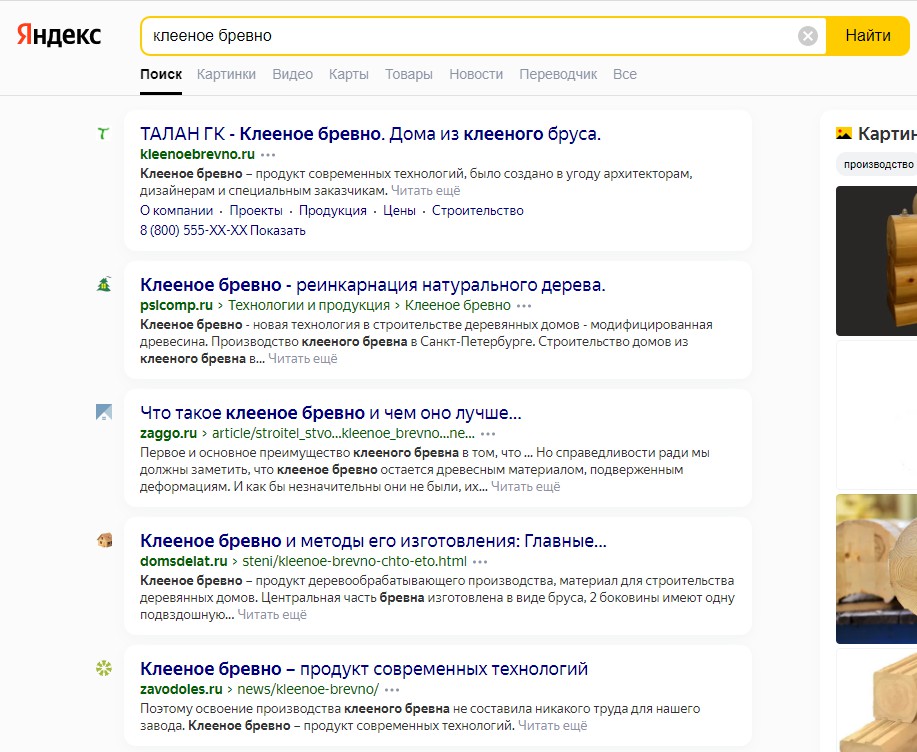Image resolution: width=917 pixels, height=752 pixels.
Task: Expand 'Читать ещё' in the ТАЛАН ГК snippet
Action: pos(425,191)
